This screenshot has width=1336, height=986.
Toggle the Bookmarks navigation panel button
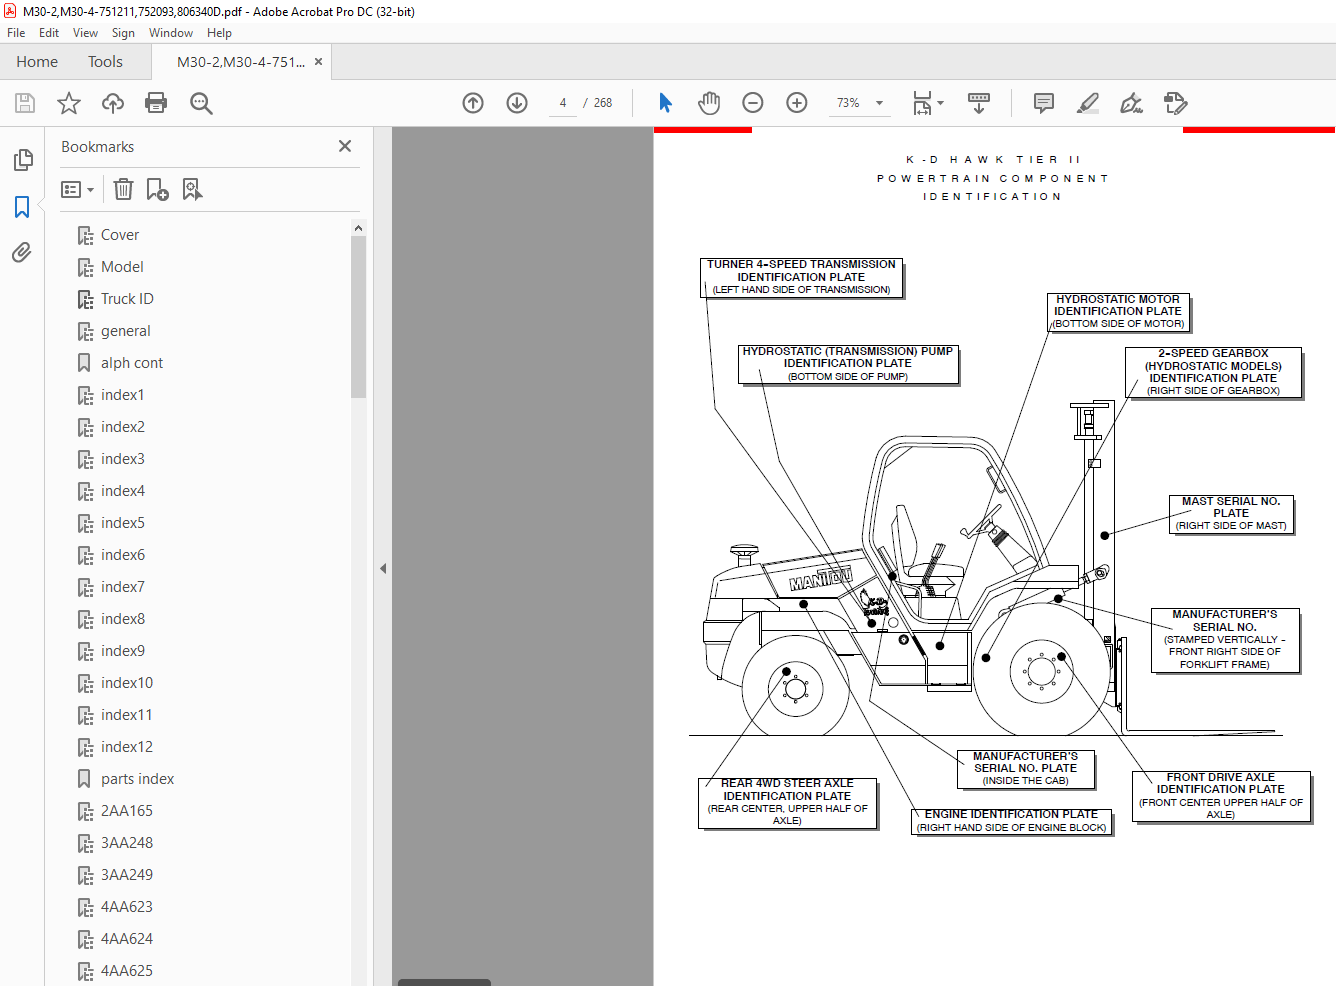pos(22,207)
